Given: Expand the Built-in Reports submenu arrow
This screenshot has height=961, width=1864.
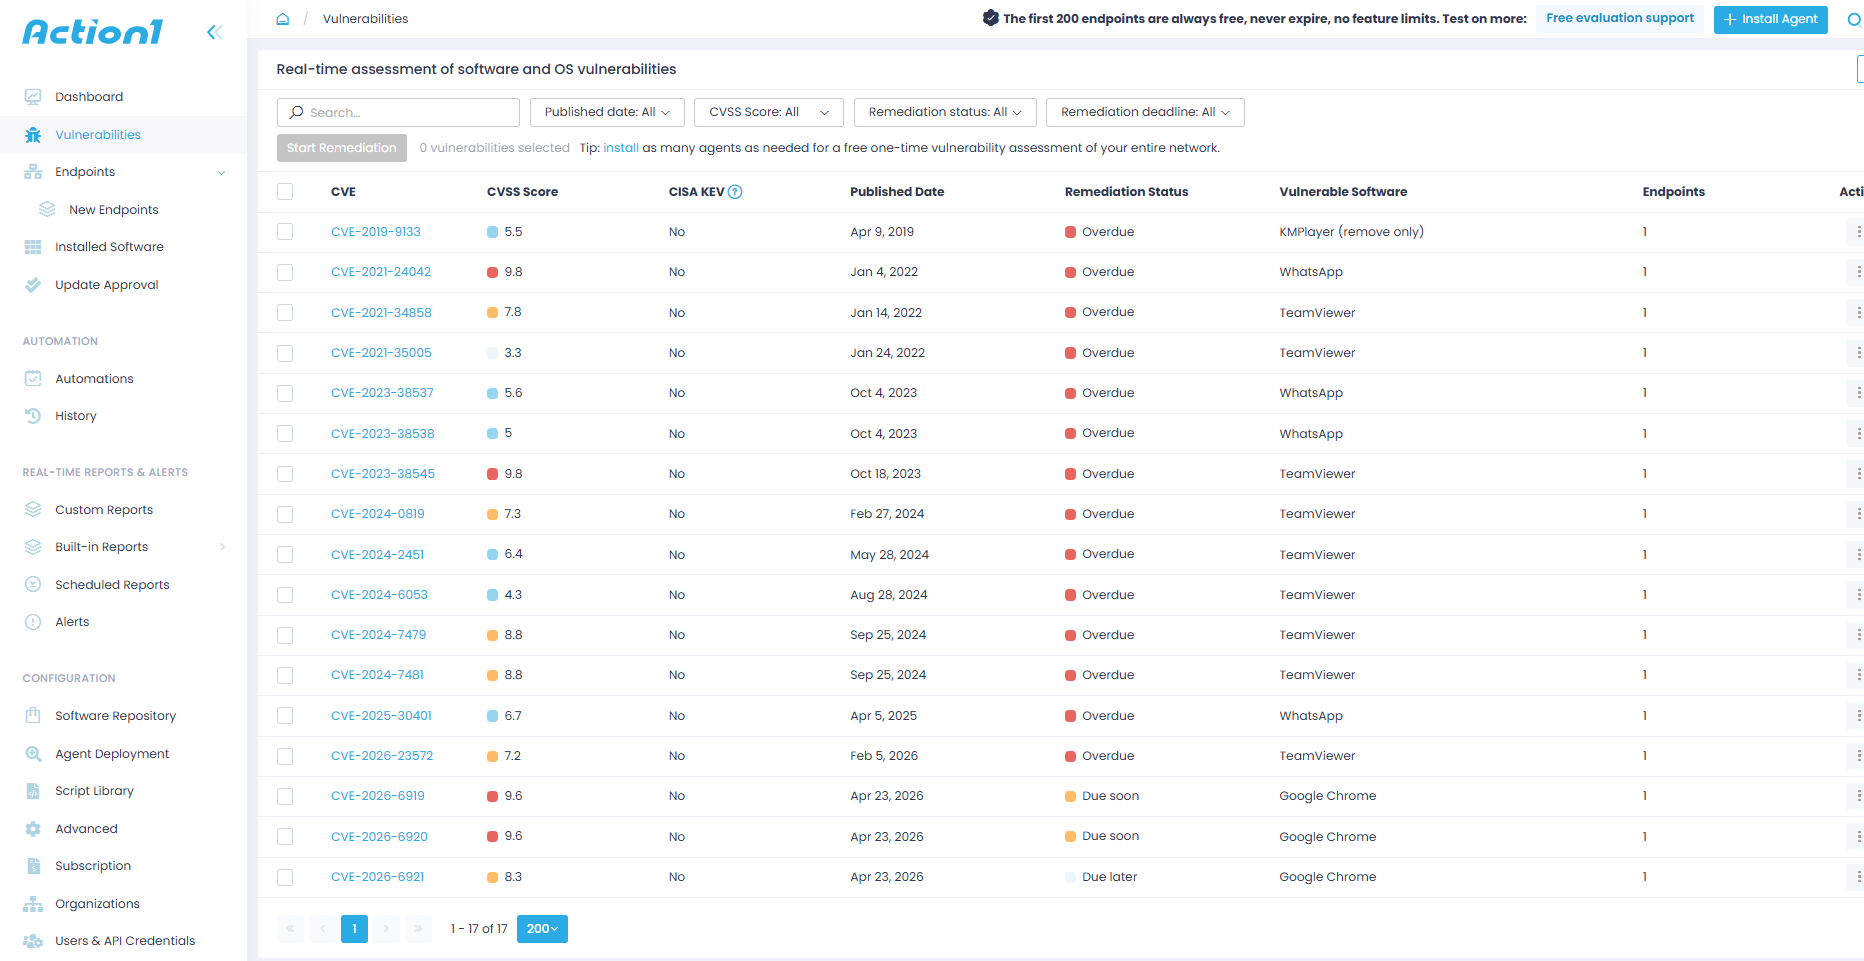Looking at the screenshot, I should pyautogui.click(x=222, y=547).
